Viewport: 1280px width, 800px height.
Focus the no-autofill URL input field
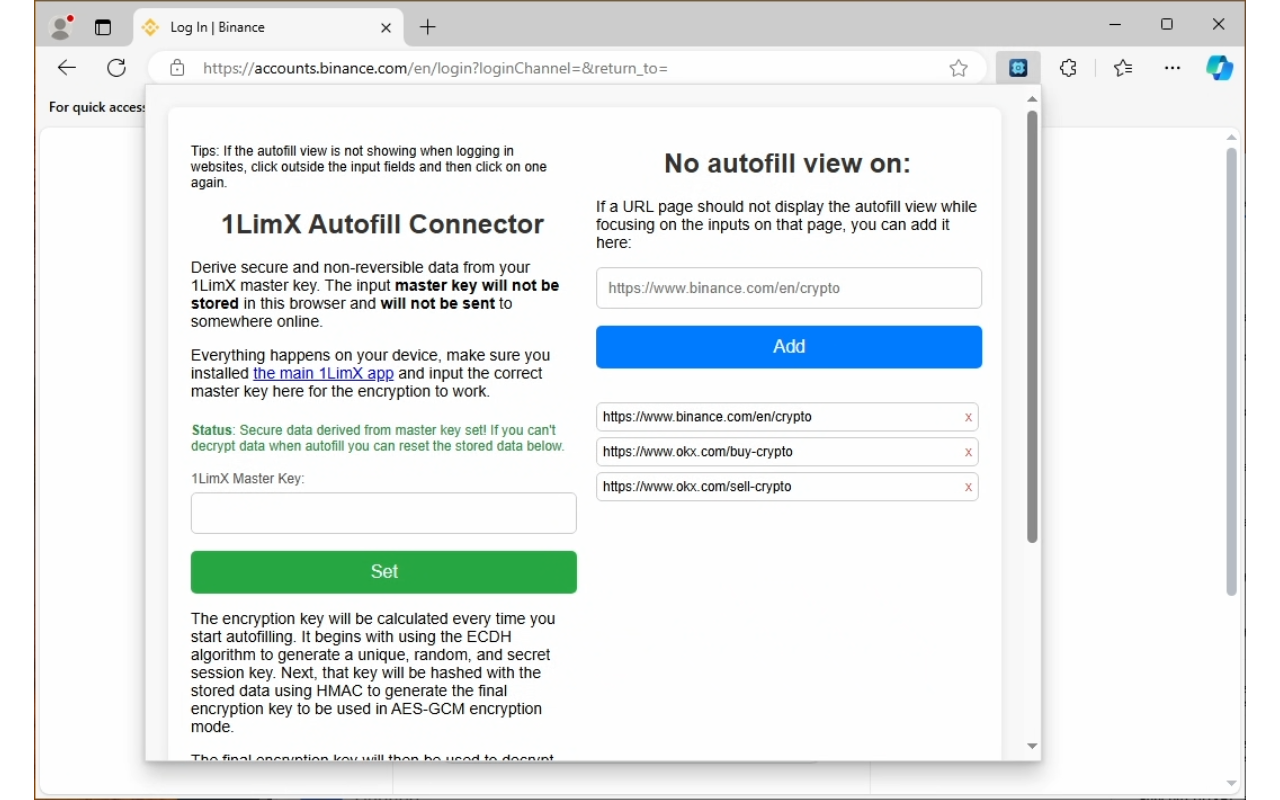[x=789, y=288]
